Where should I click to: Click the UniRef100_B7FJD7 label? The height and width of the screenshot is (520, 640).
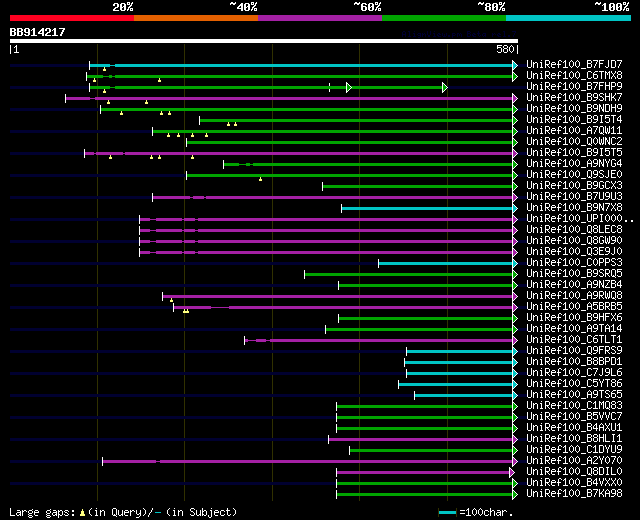[x=574, y=64]
